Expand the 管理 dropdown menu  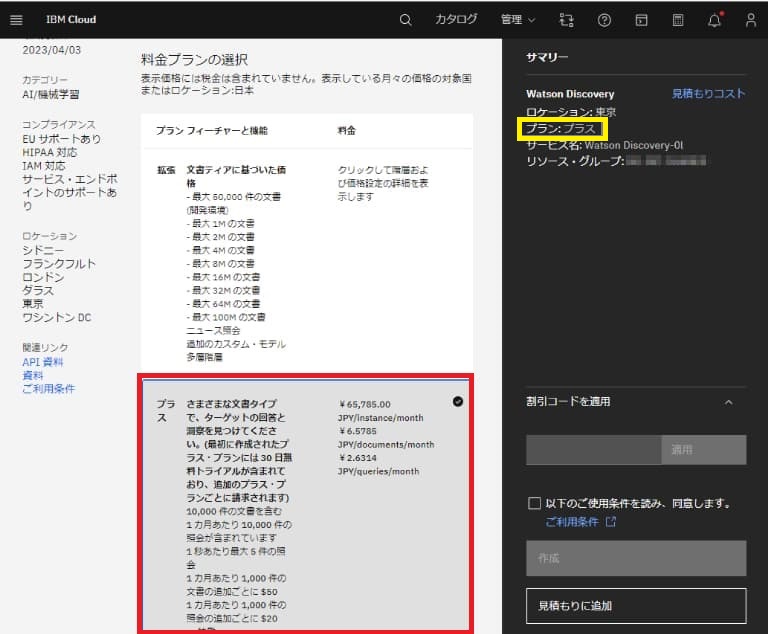coord(517,20)
